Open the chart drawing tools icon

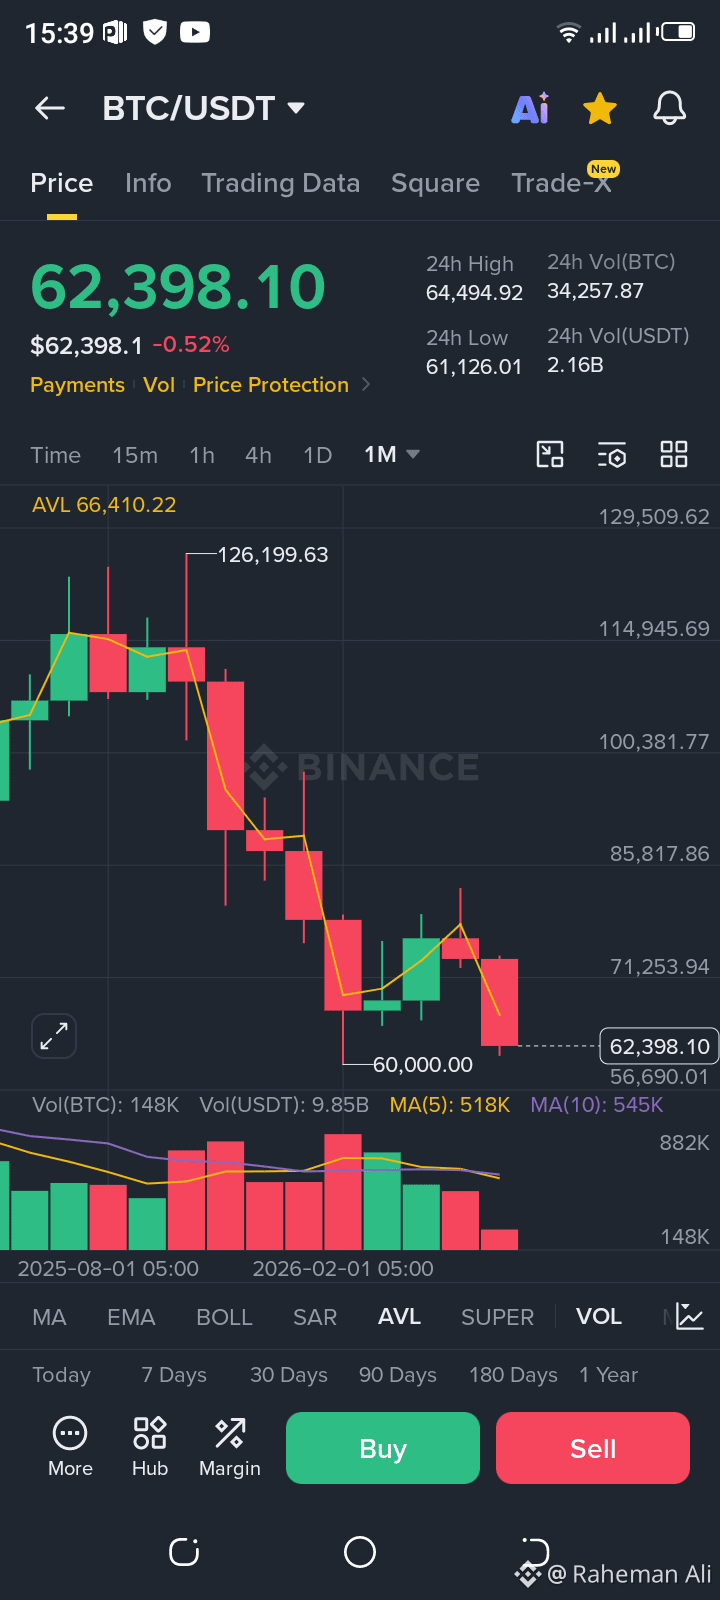point(550,454)
